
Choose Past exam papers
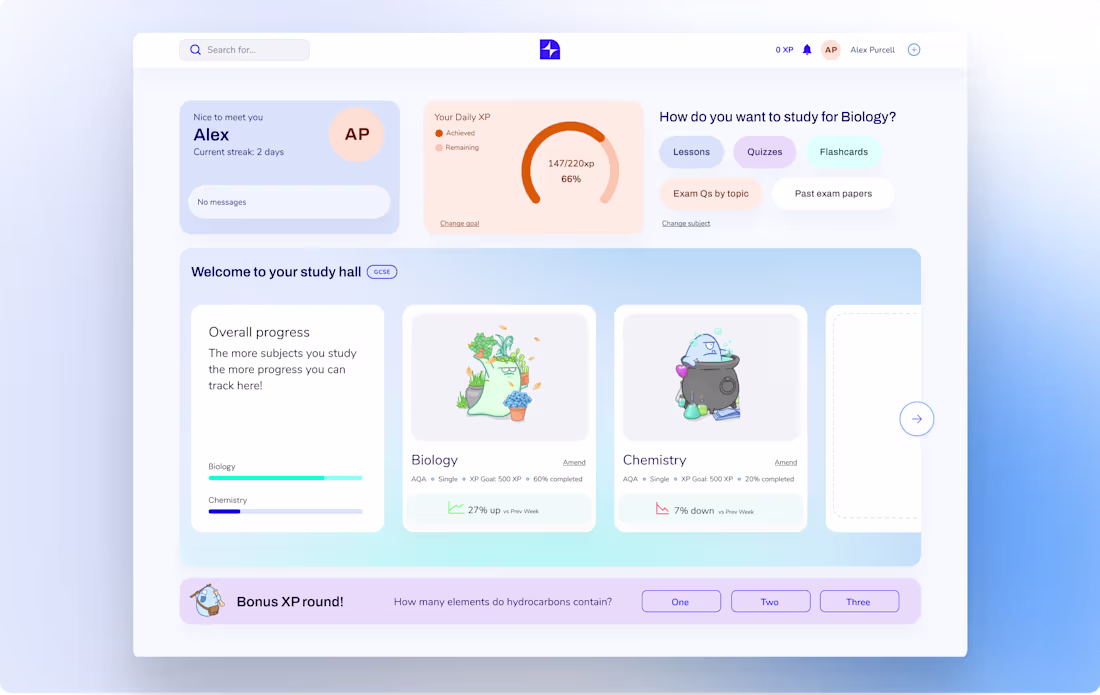coord(833,194)
